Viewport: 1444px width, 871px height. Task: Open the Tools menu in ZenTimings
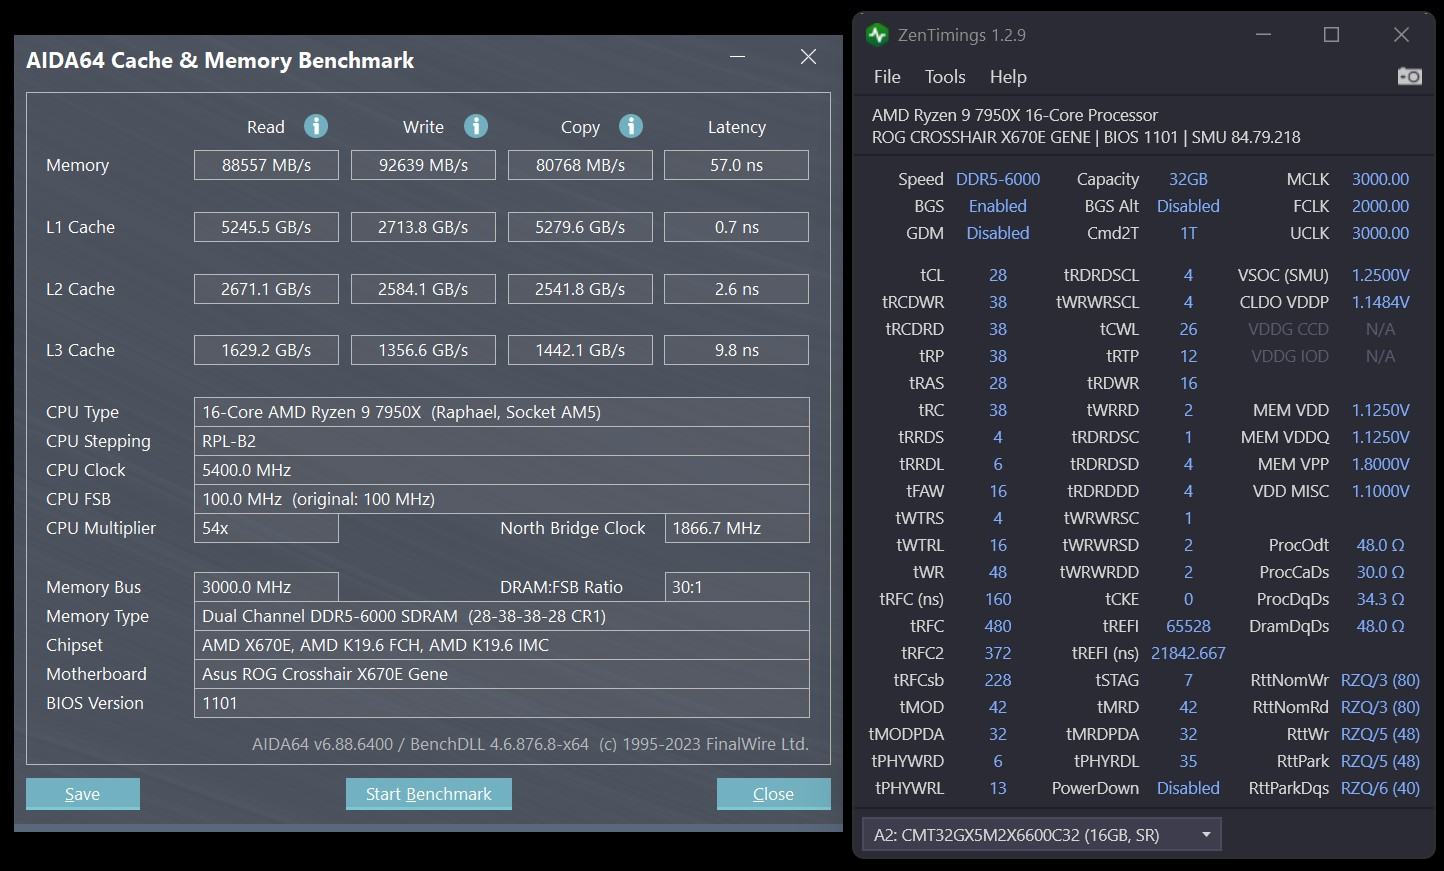[x=945, y=77]
